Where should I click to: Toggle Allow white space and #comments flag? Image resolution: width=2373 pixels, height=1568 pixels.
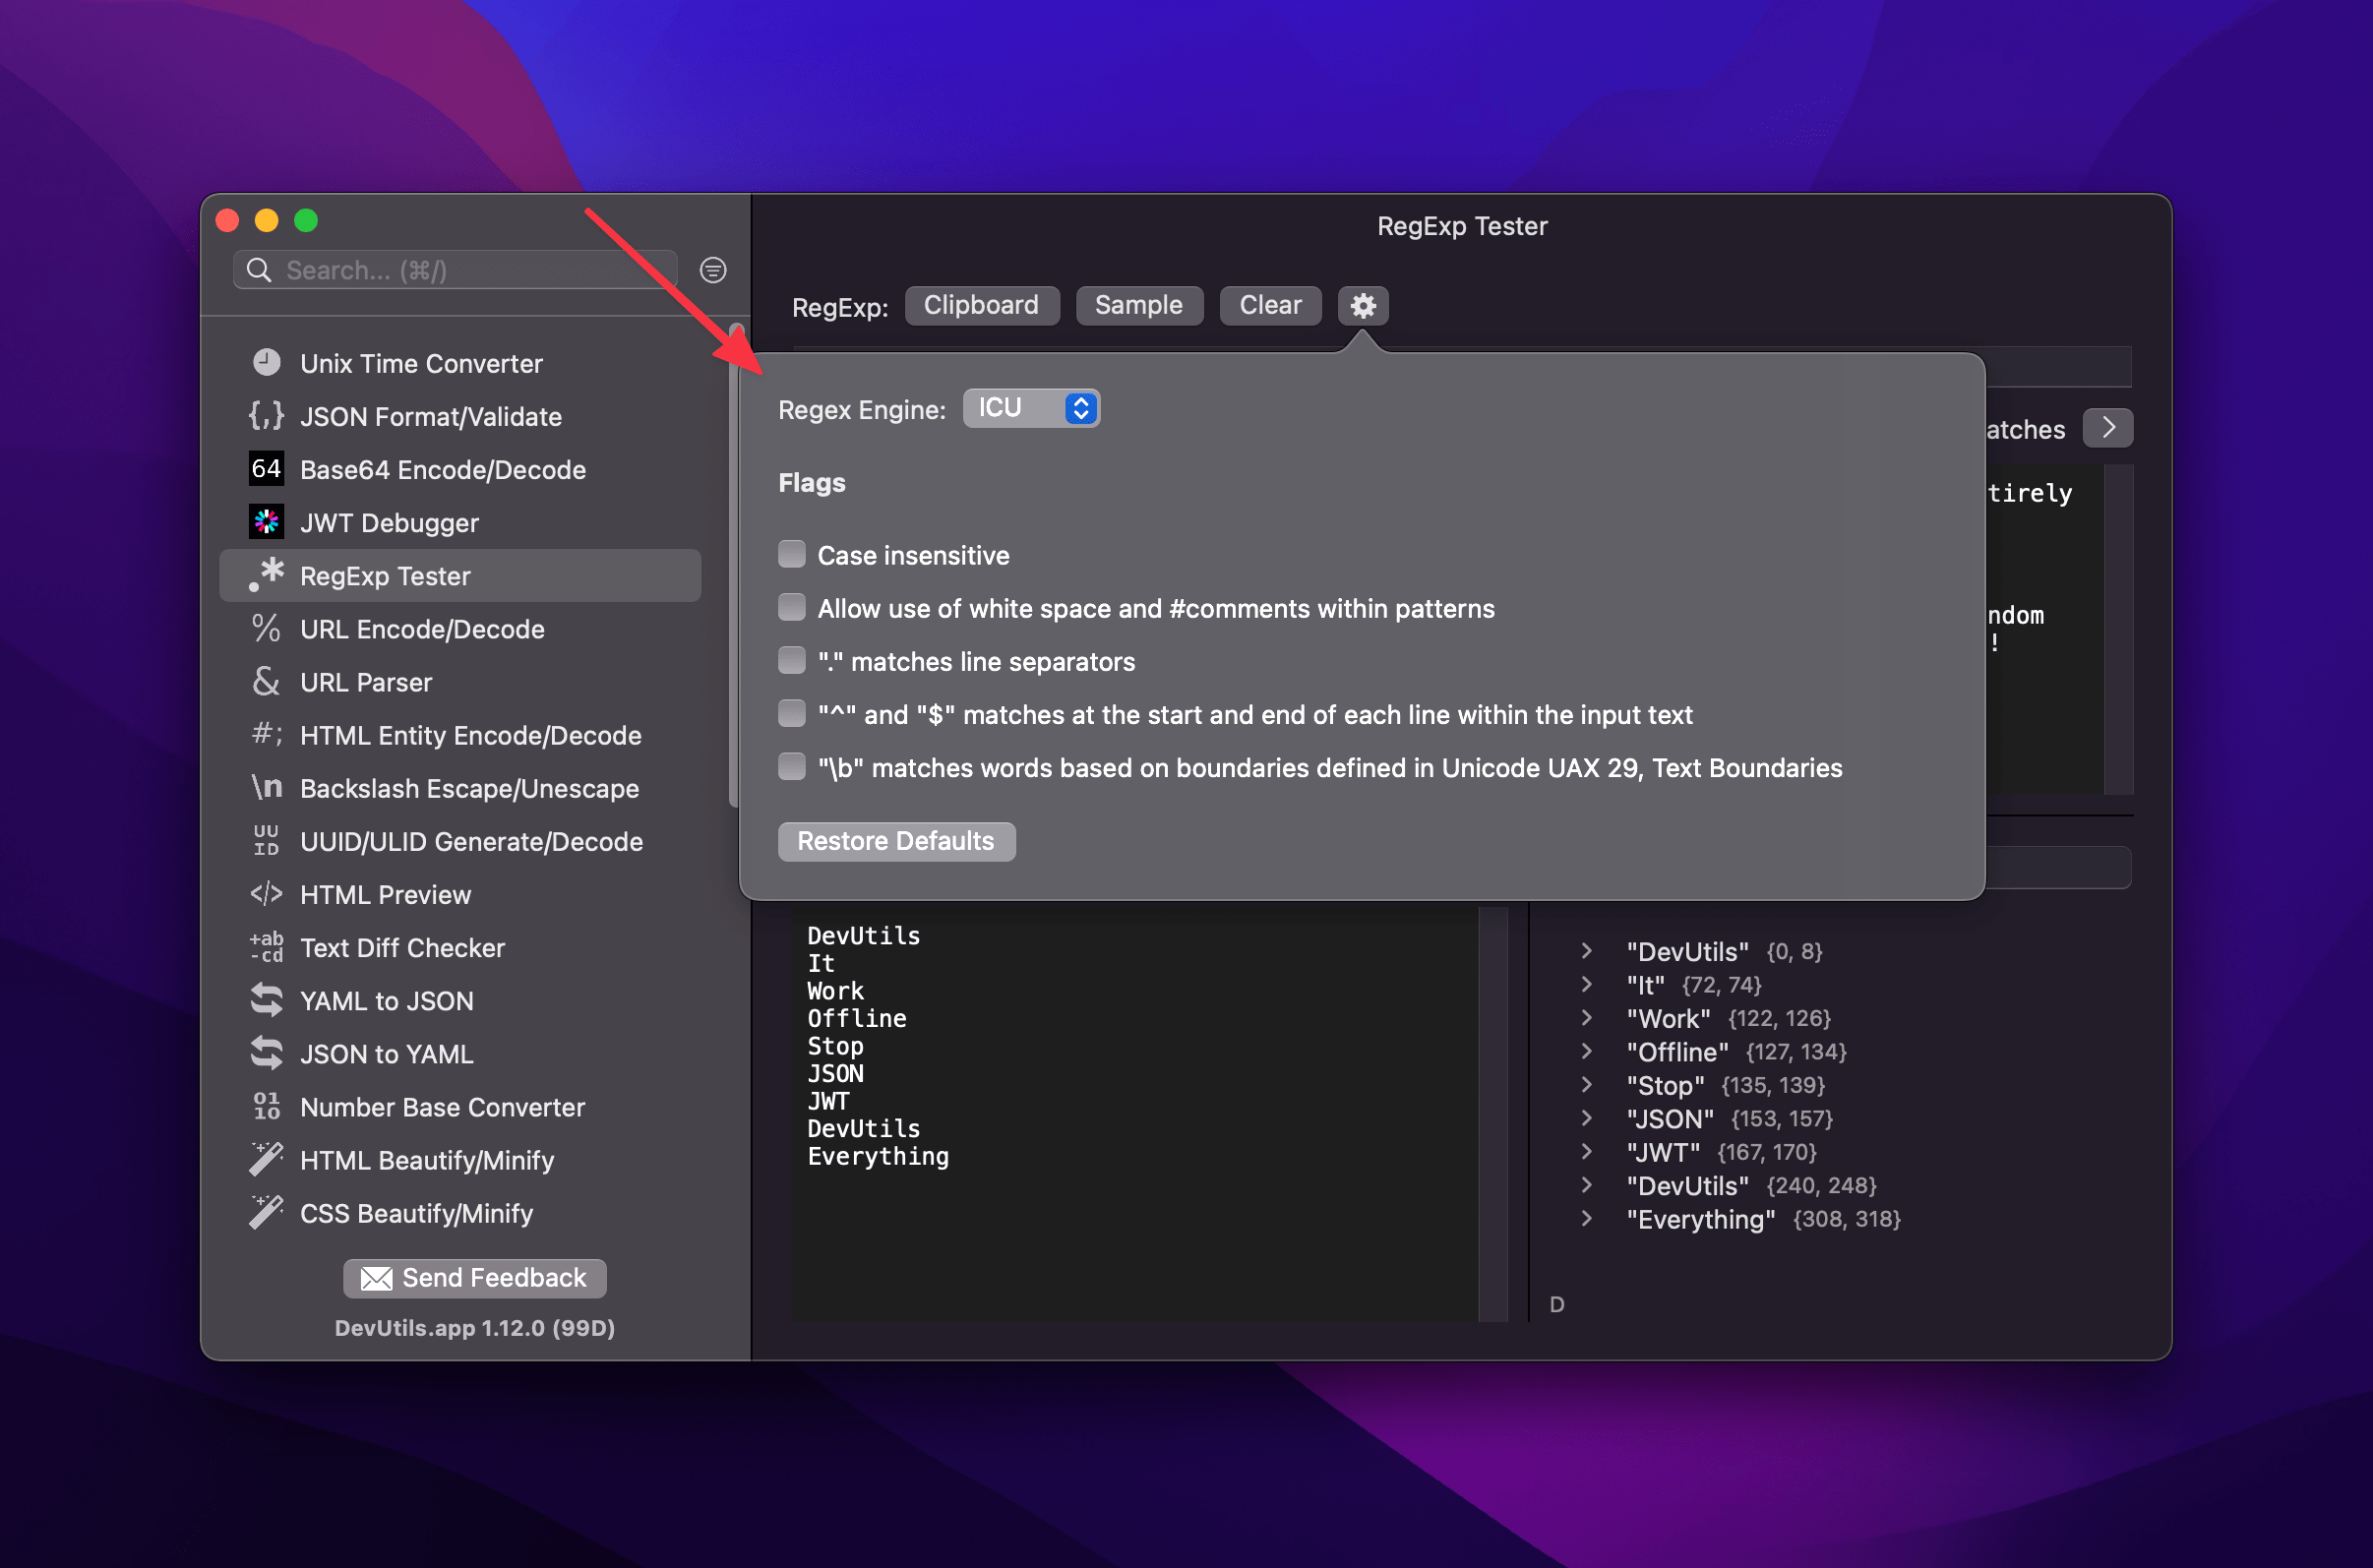tap(791, 607)
